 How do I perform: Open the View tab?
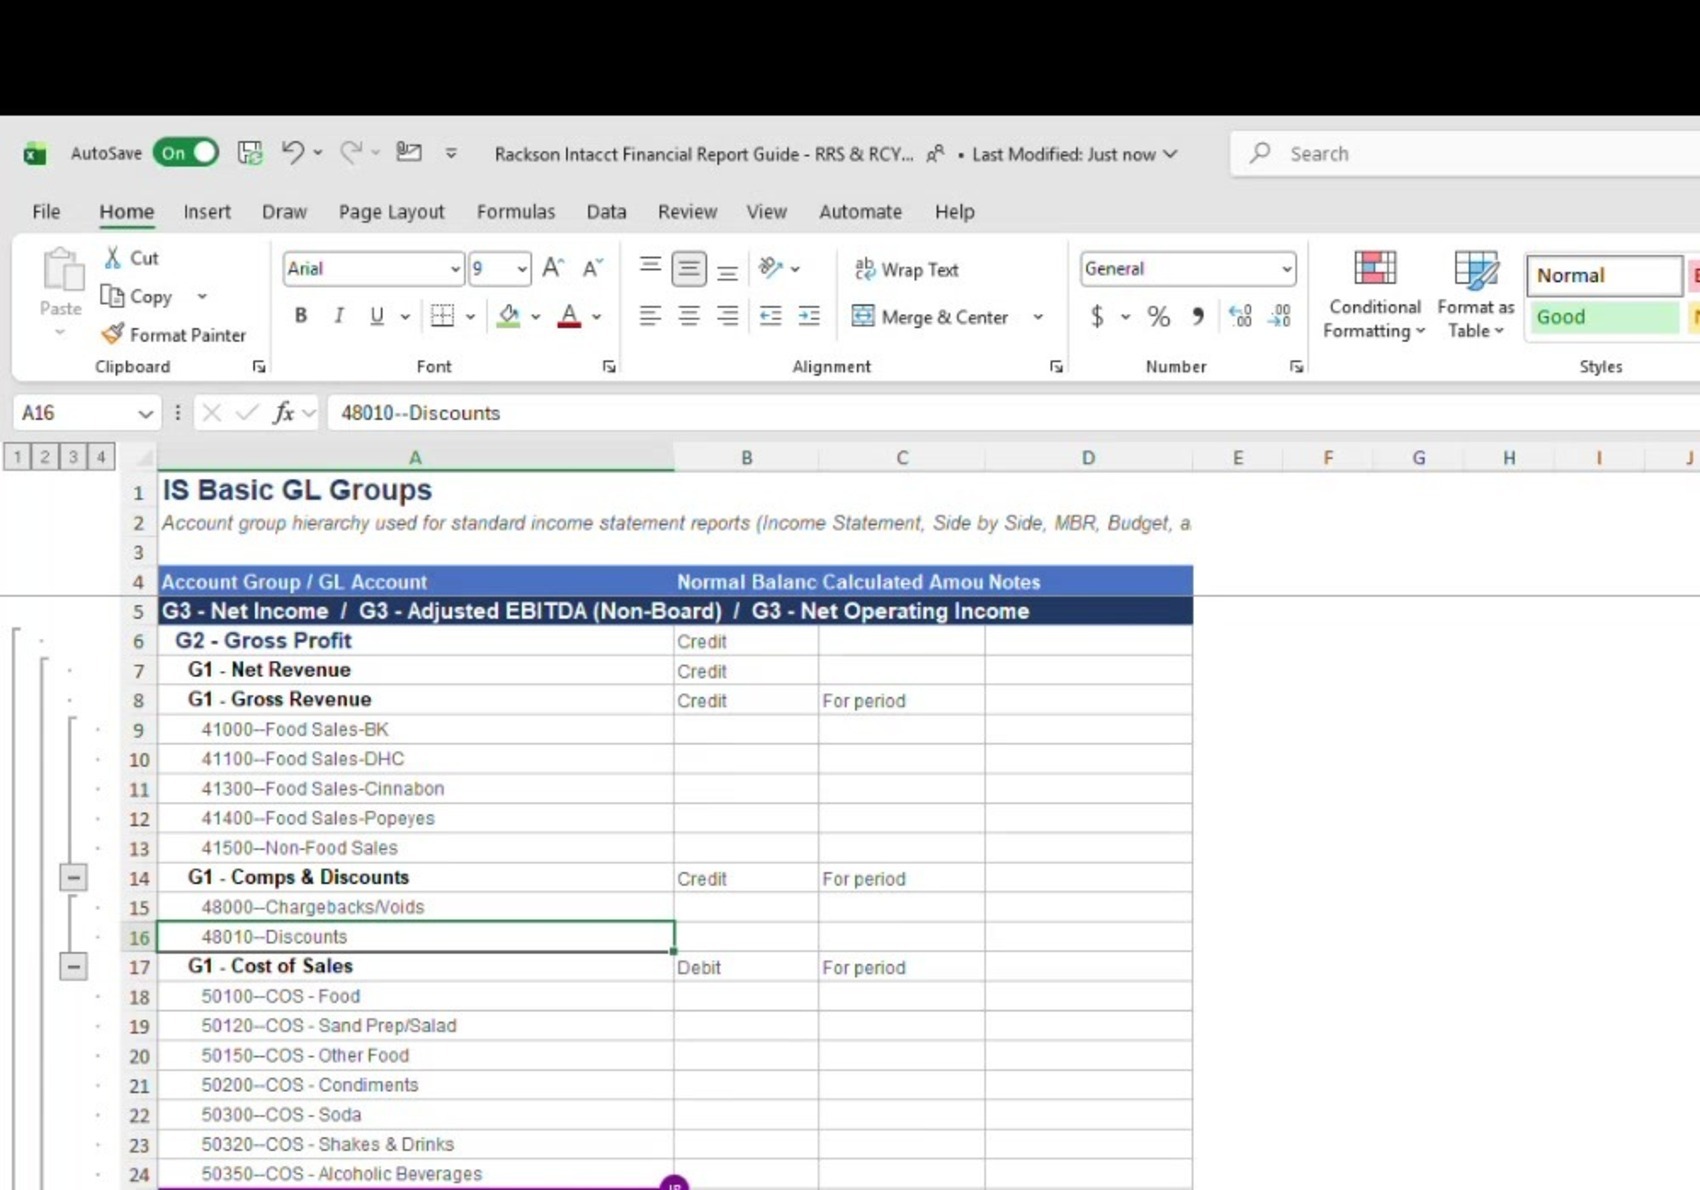point(766,211)
